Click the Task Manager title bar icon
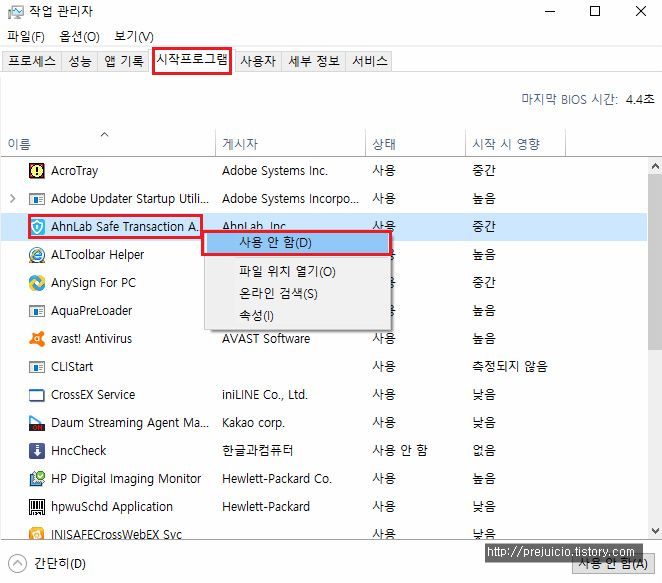 [x=16, y=12]
